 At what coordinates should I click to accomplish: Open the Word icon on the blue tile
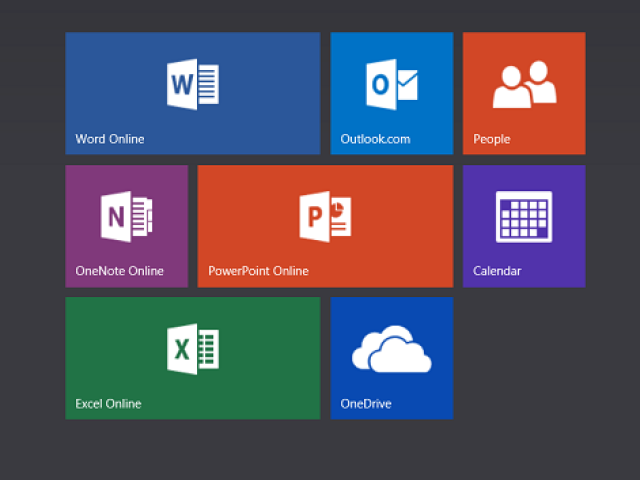pyautogui.click(x=193, y=84)
